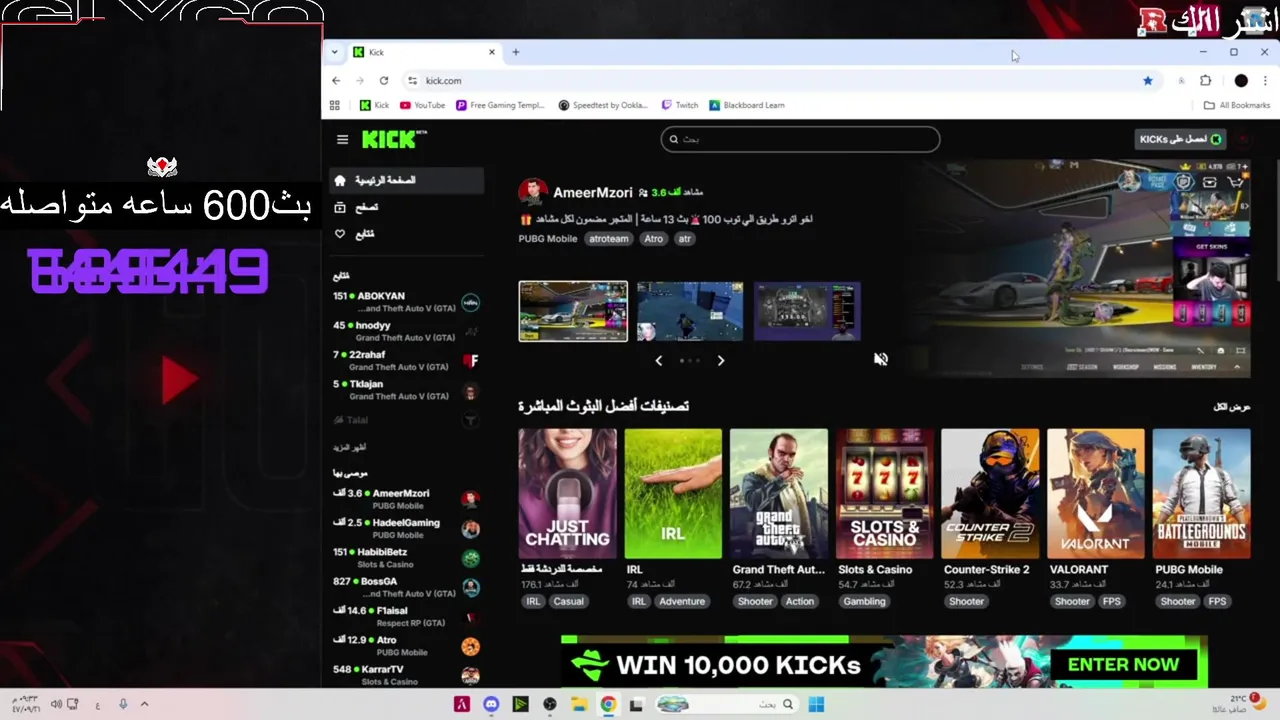
Task: Open Discord from the taskbar
Action: point(491,704)
